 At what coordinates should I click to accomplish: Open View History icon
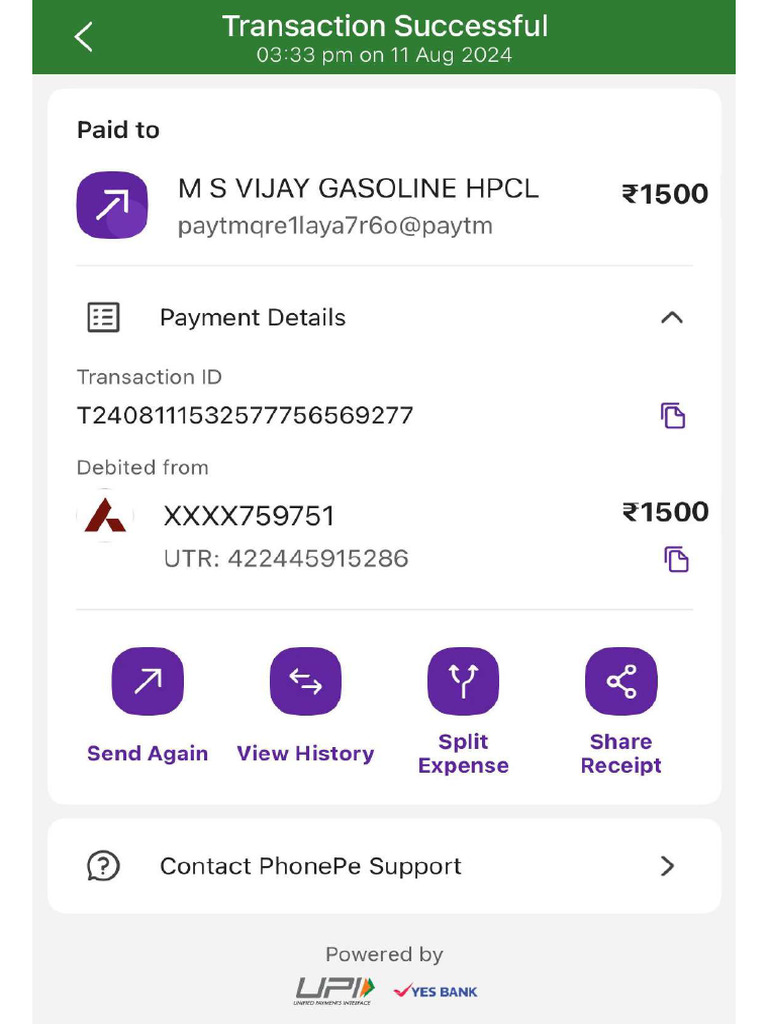coord(305,682)
